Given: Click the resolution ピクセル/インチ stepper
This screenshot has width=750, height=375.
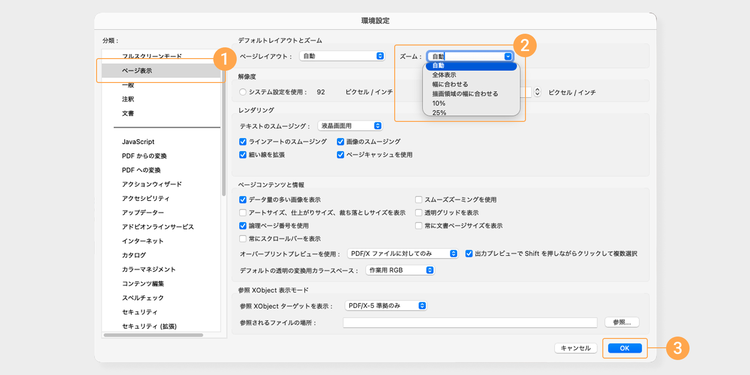Looking at the screenshot, I should [537, 92].
